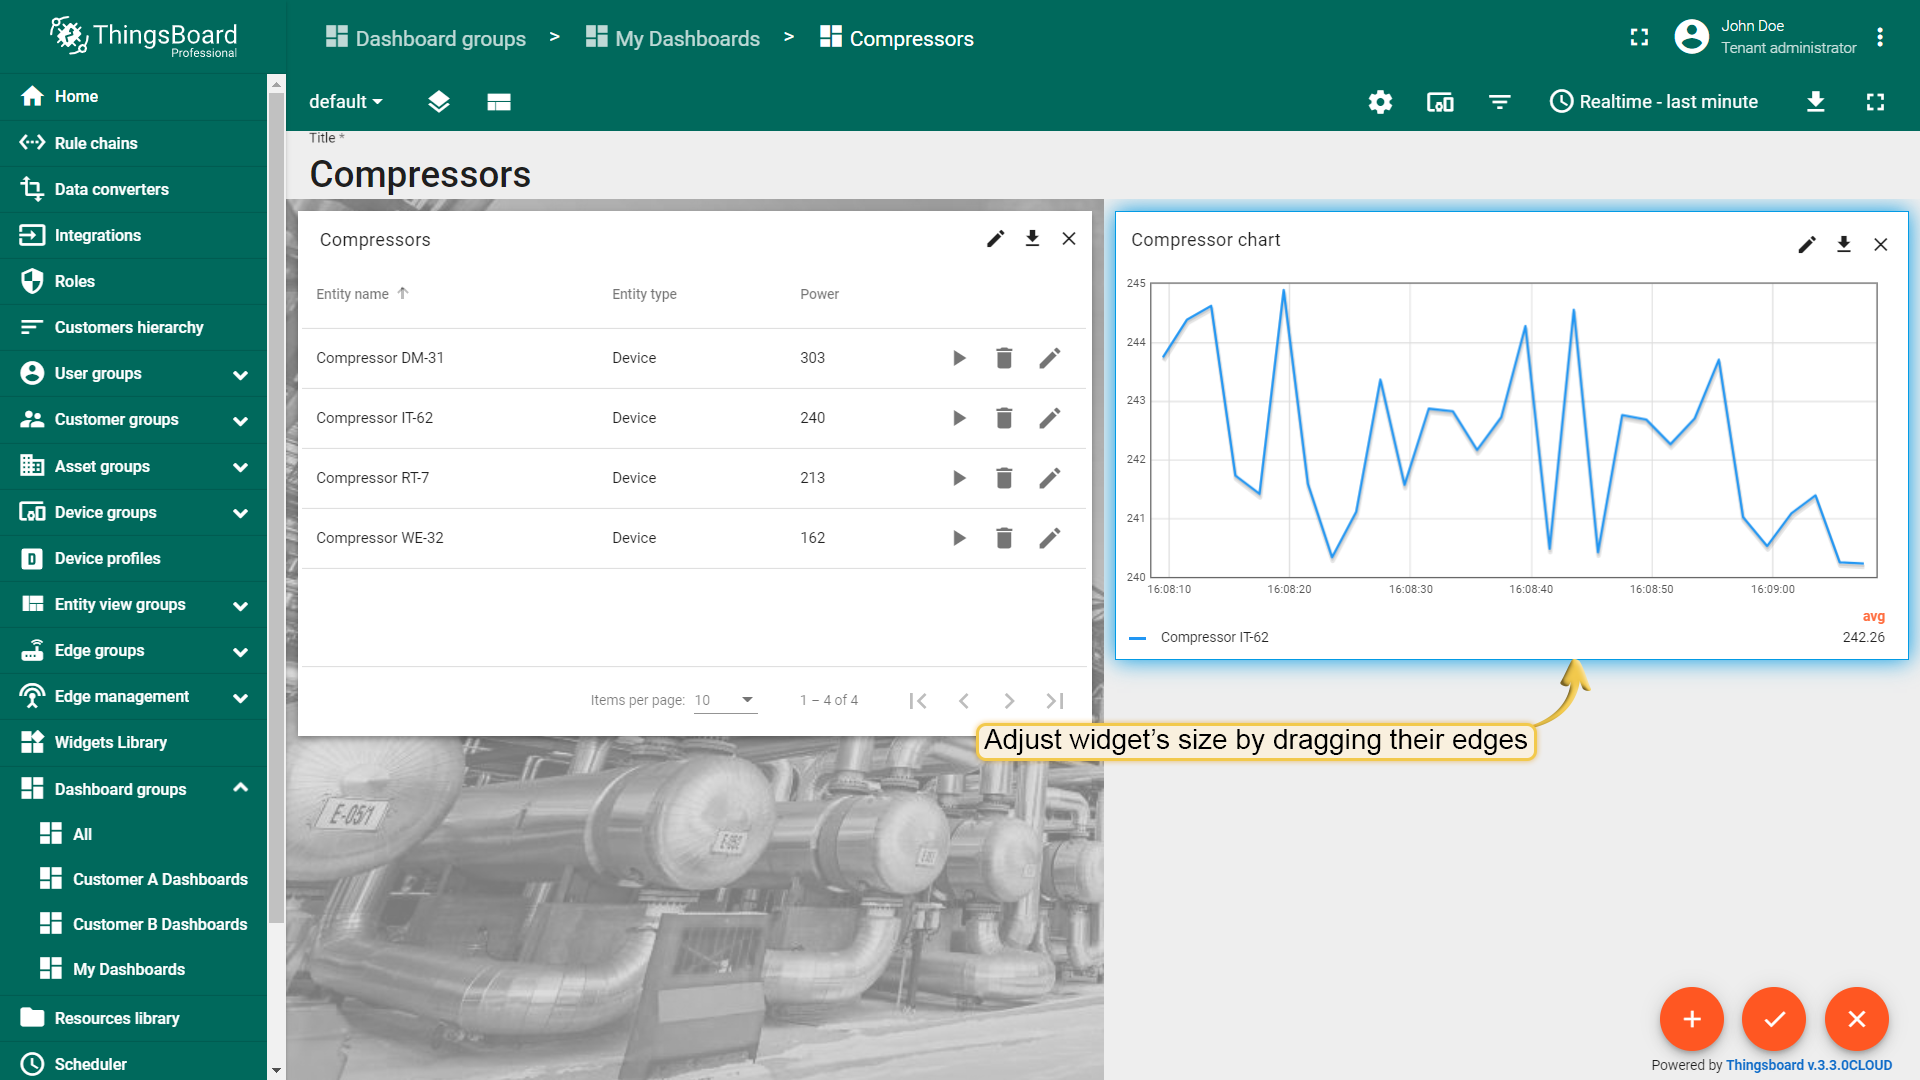
Task: Click play arrow for Compressor DM-31
Action: point(959,358)
